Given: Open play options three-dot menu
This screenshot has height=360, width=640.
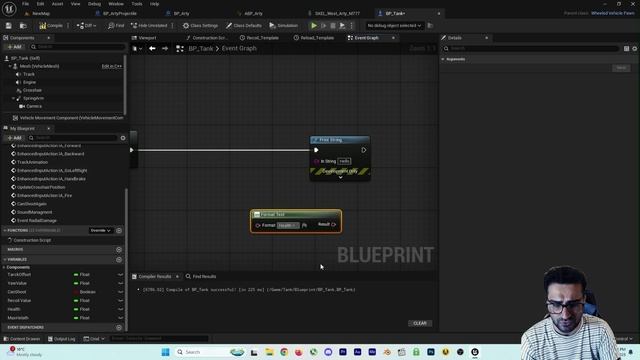Looking at the screenshot, I should tap(351, 26).
